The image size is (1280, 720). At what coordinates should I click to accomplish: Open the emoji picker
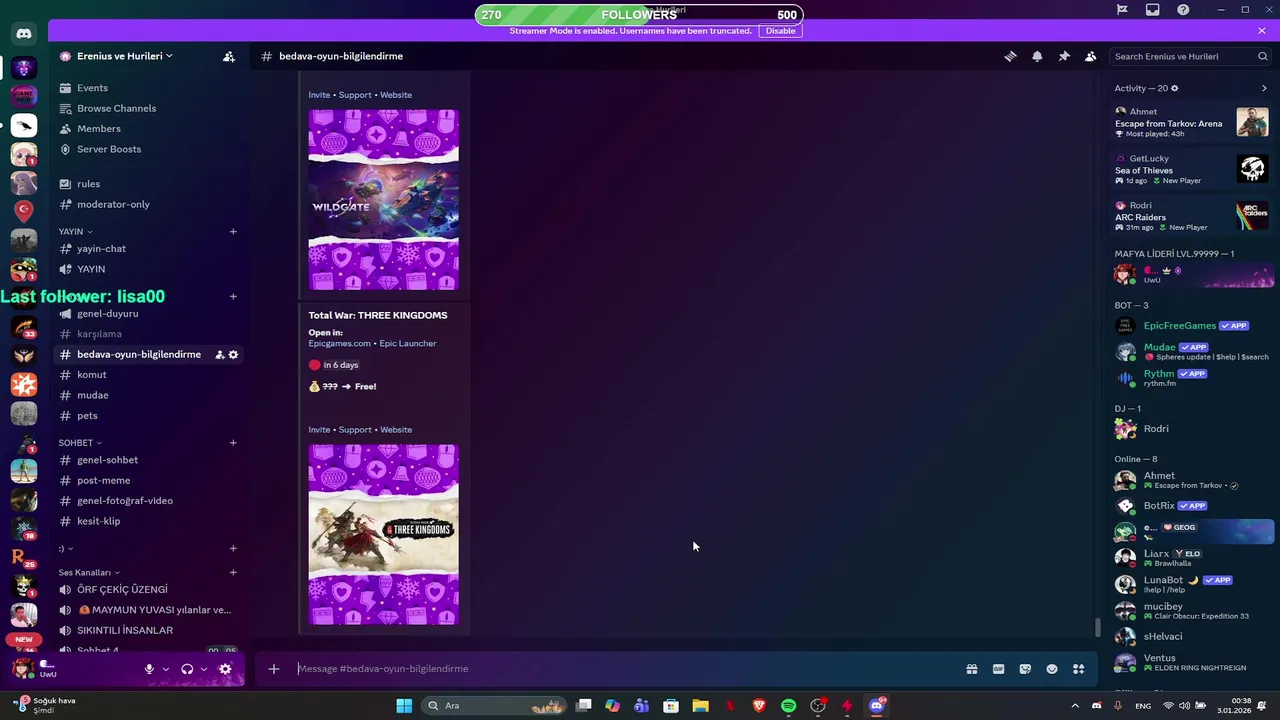(1052, 669)
